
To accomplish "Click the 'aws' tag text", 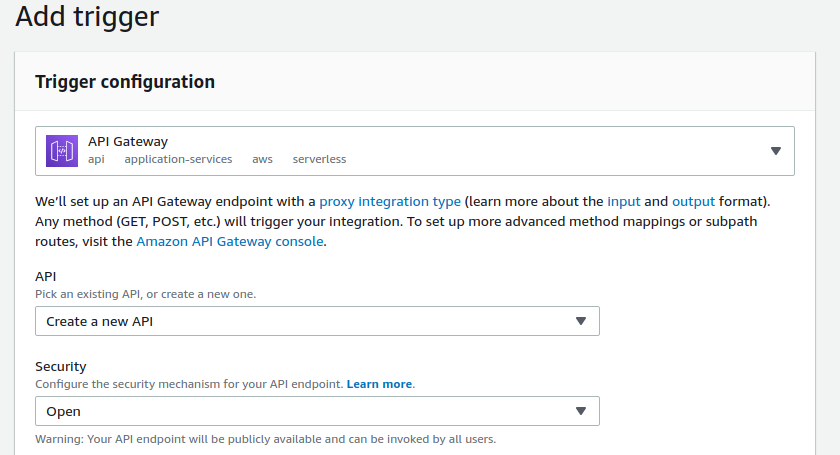I will click(262, 159).
